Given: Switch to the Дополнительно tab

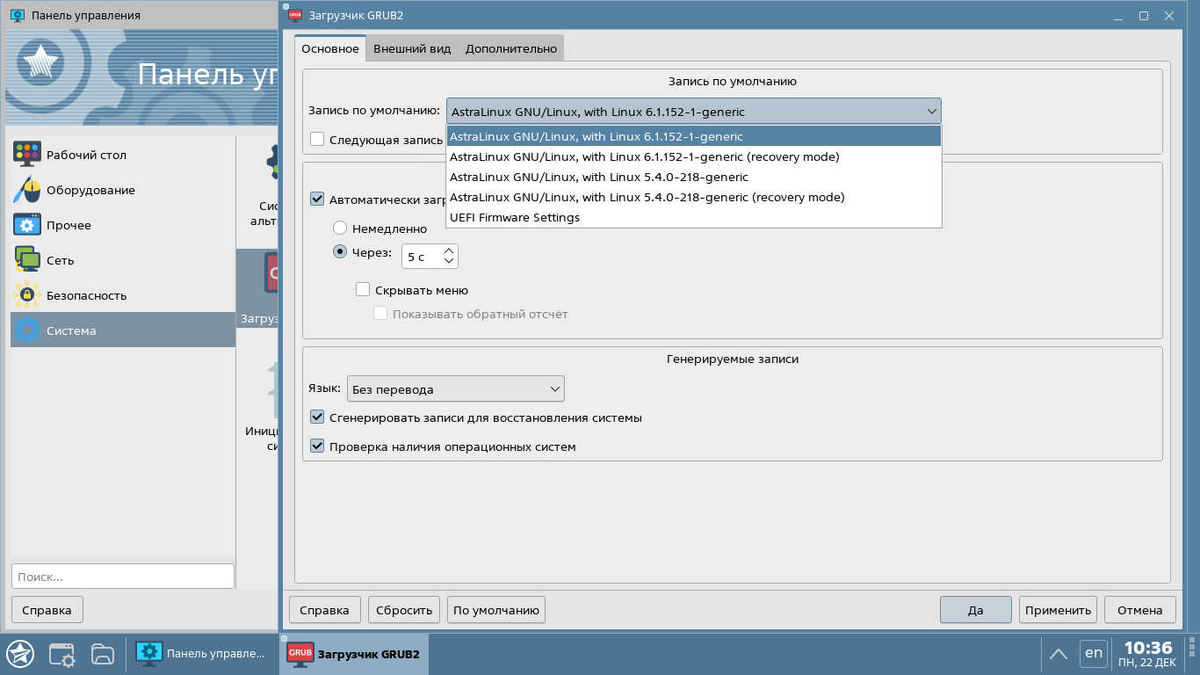Looking at the screenshot, I should coord(511,48).
